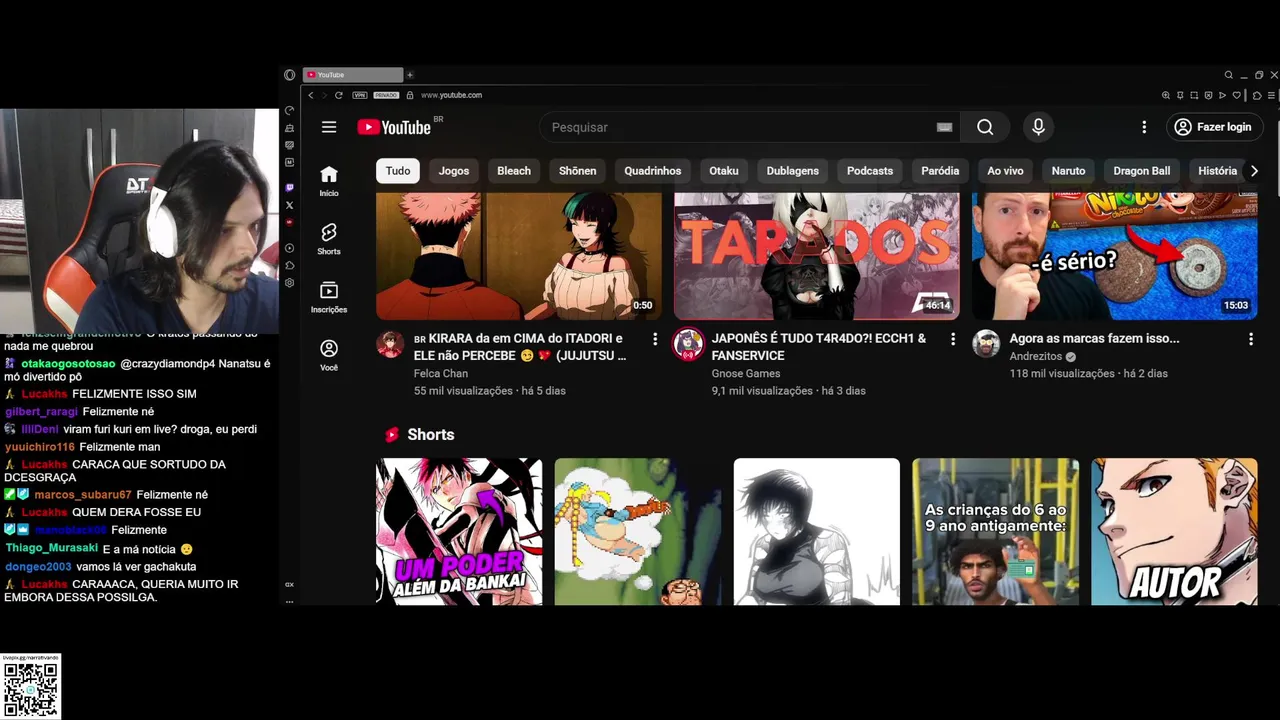Open the Player icon in Opera sidebar
Viewport: 1280px width, 720px height.
tap(290, 248)
